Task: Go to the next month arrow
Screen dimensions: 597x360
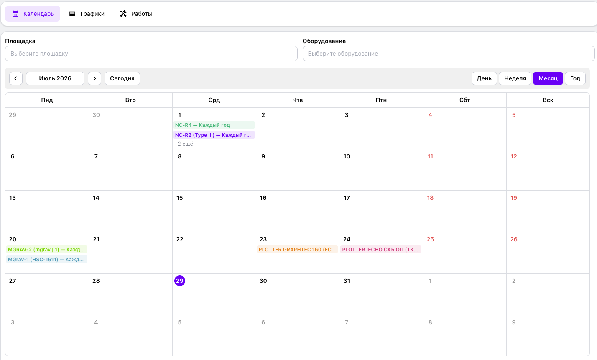Action: tap(94, 78)
